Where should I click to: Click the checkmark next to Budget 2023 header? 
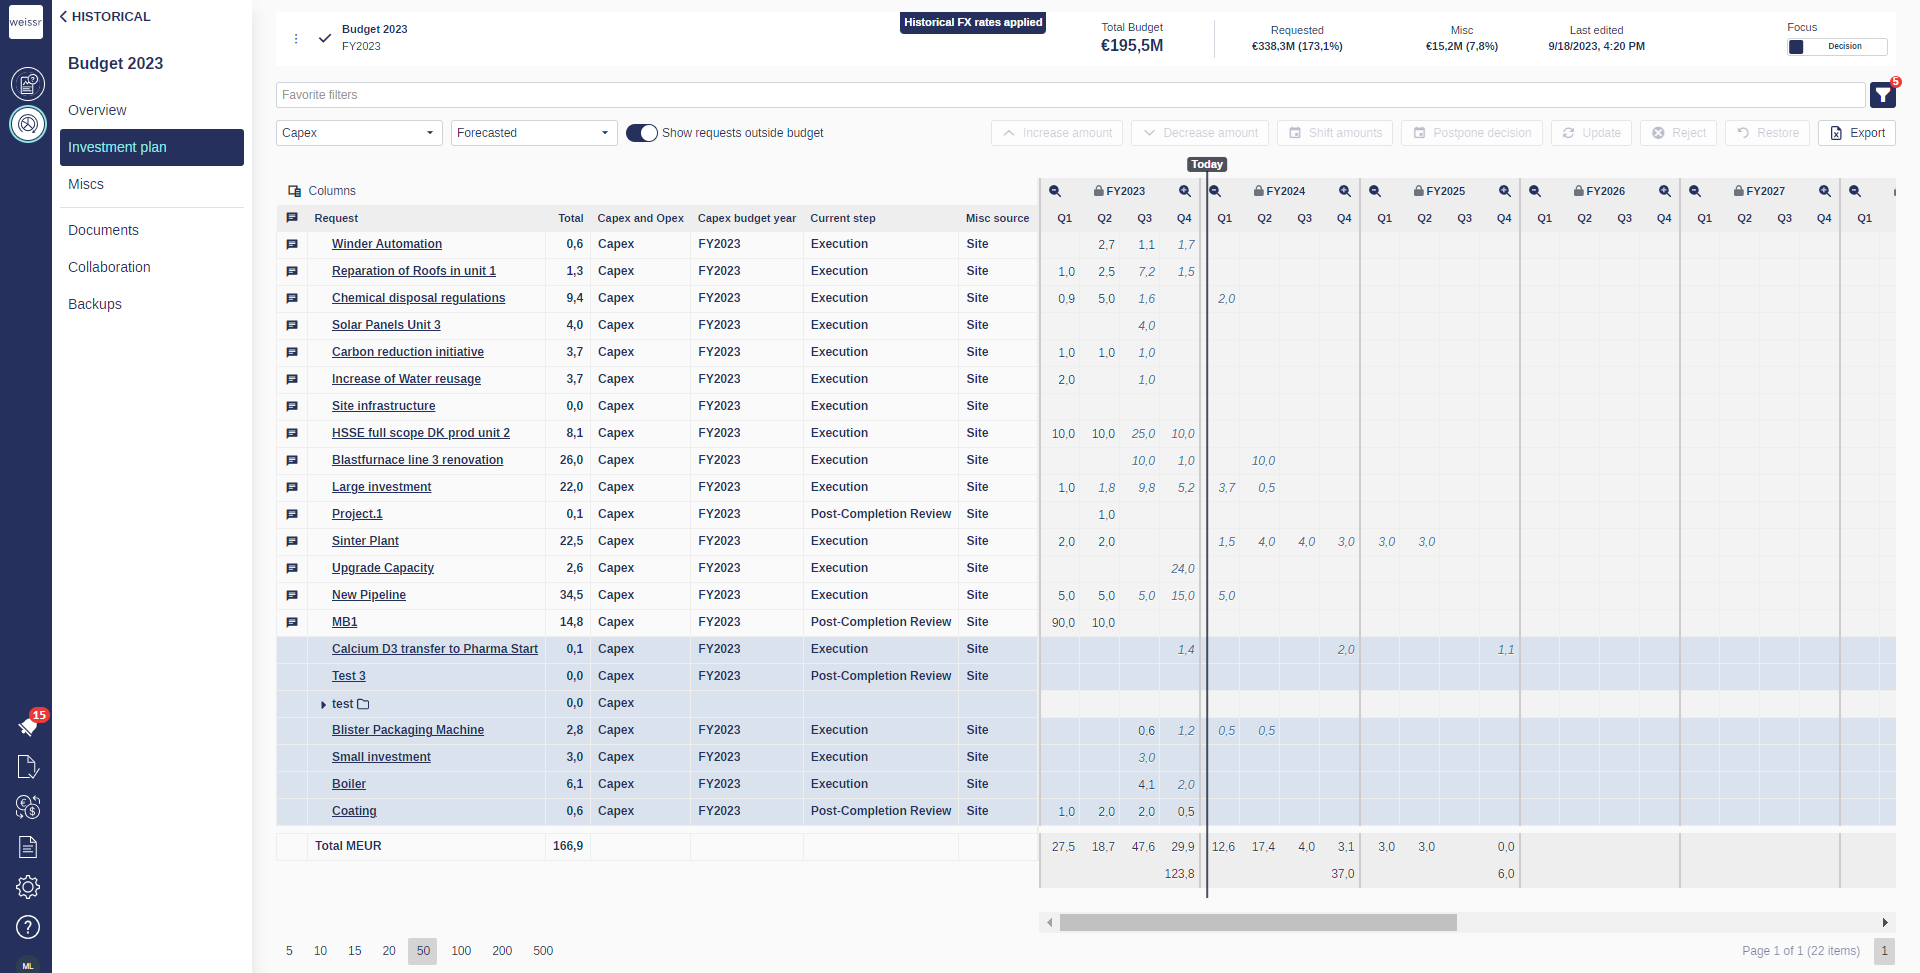click(325, 39)
